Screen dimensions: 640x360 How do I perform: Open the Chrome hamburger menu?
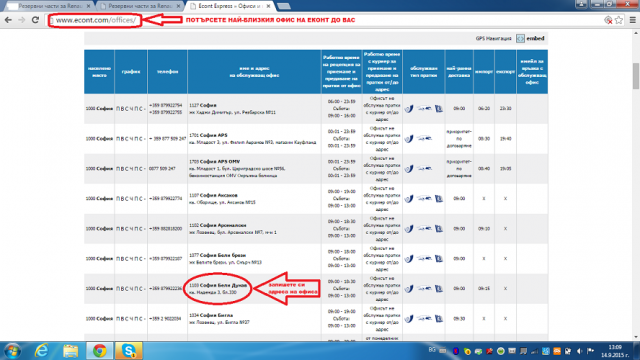click(x=633, y=20)
